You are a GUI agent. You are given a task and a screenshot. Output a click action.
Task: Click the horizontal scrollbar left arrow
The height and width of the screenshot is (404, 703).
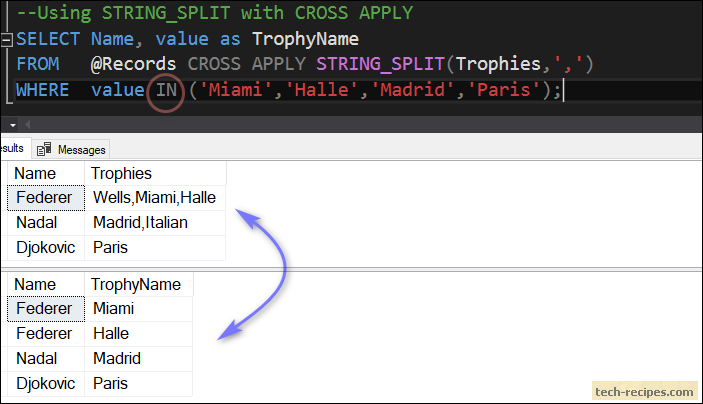point(28,125)
